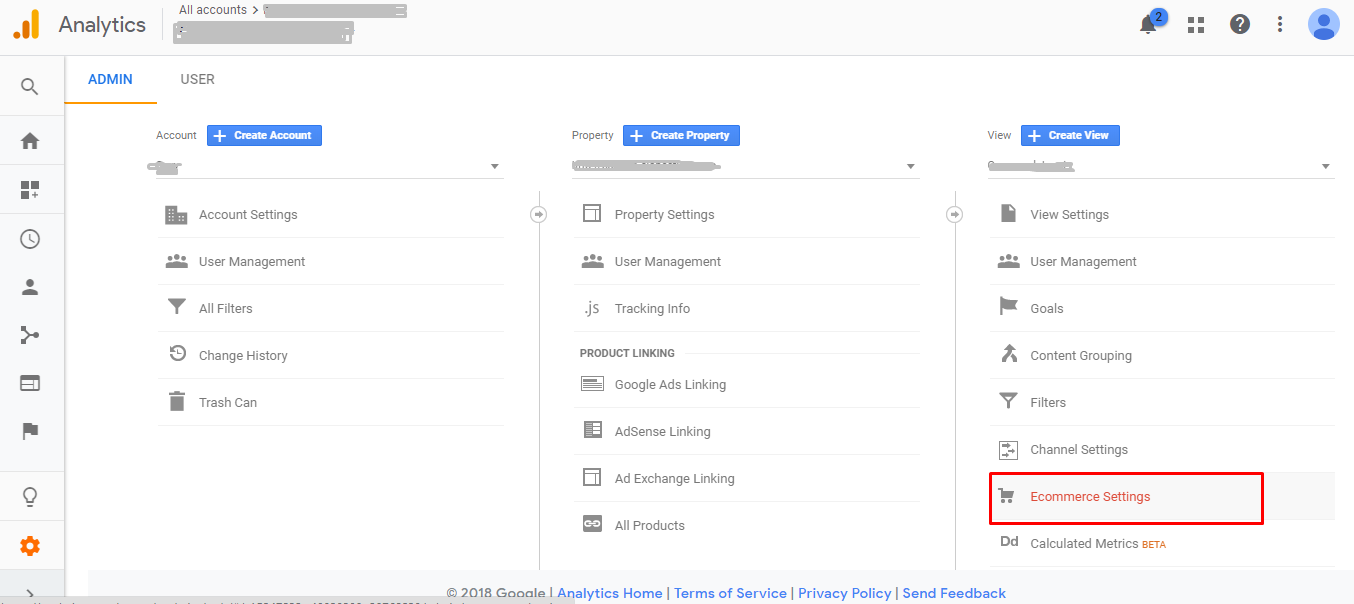The image size is (1354, 604).
Task: Click arrow circle between Account and Property
Action: [539, 214]
